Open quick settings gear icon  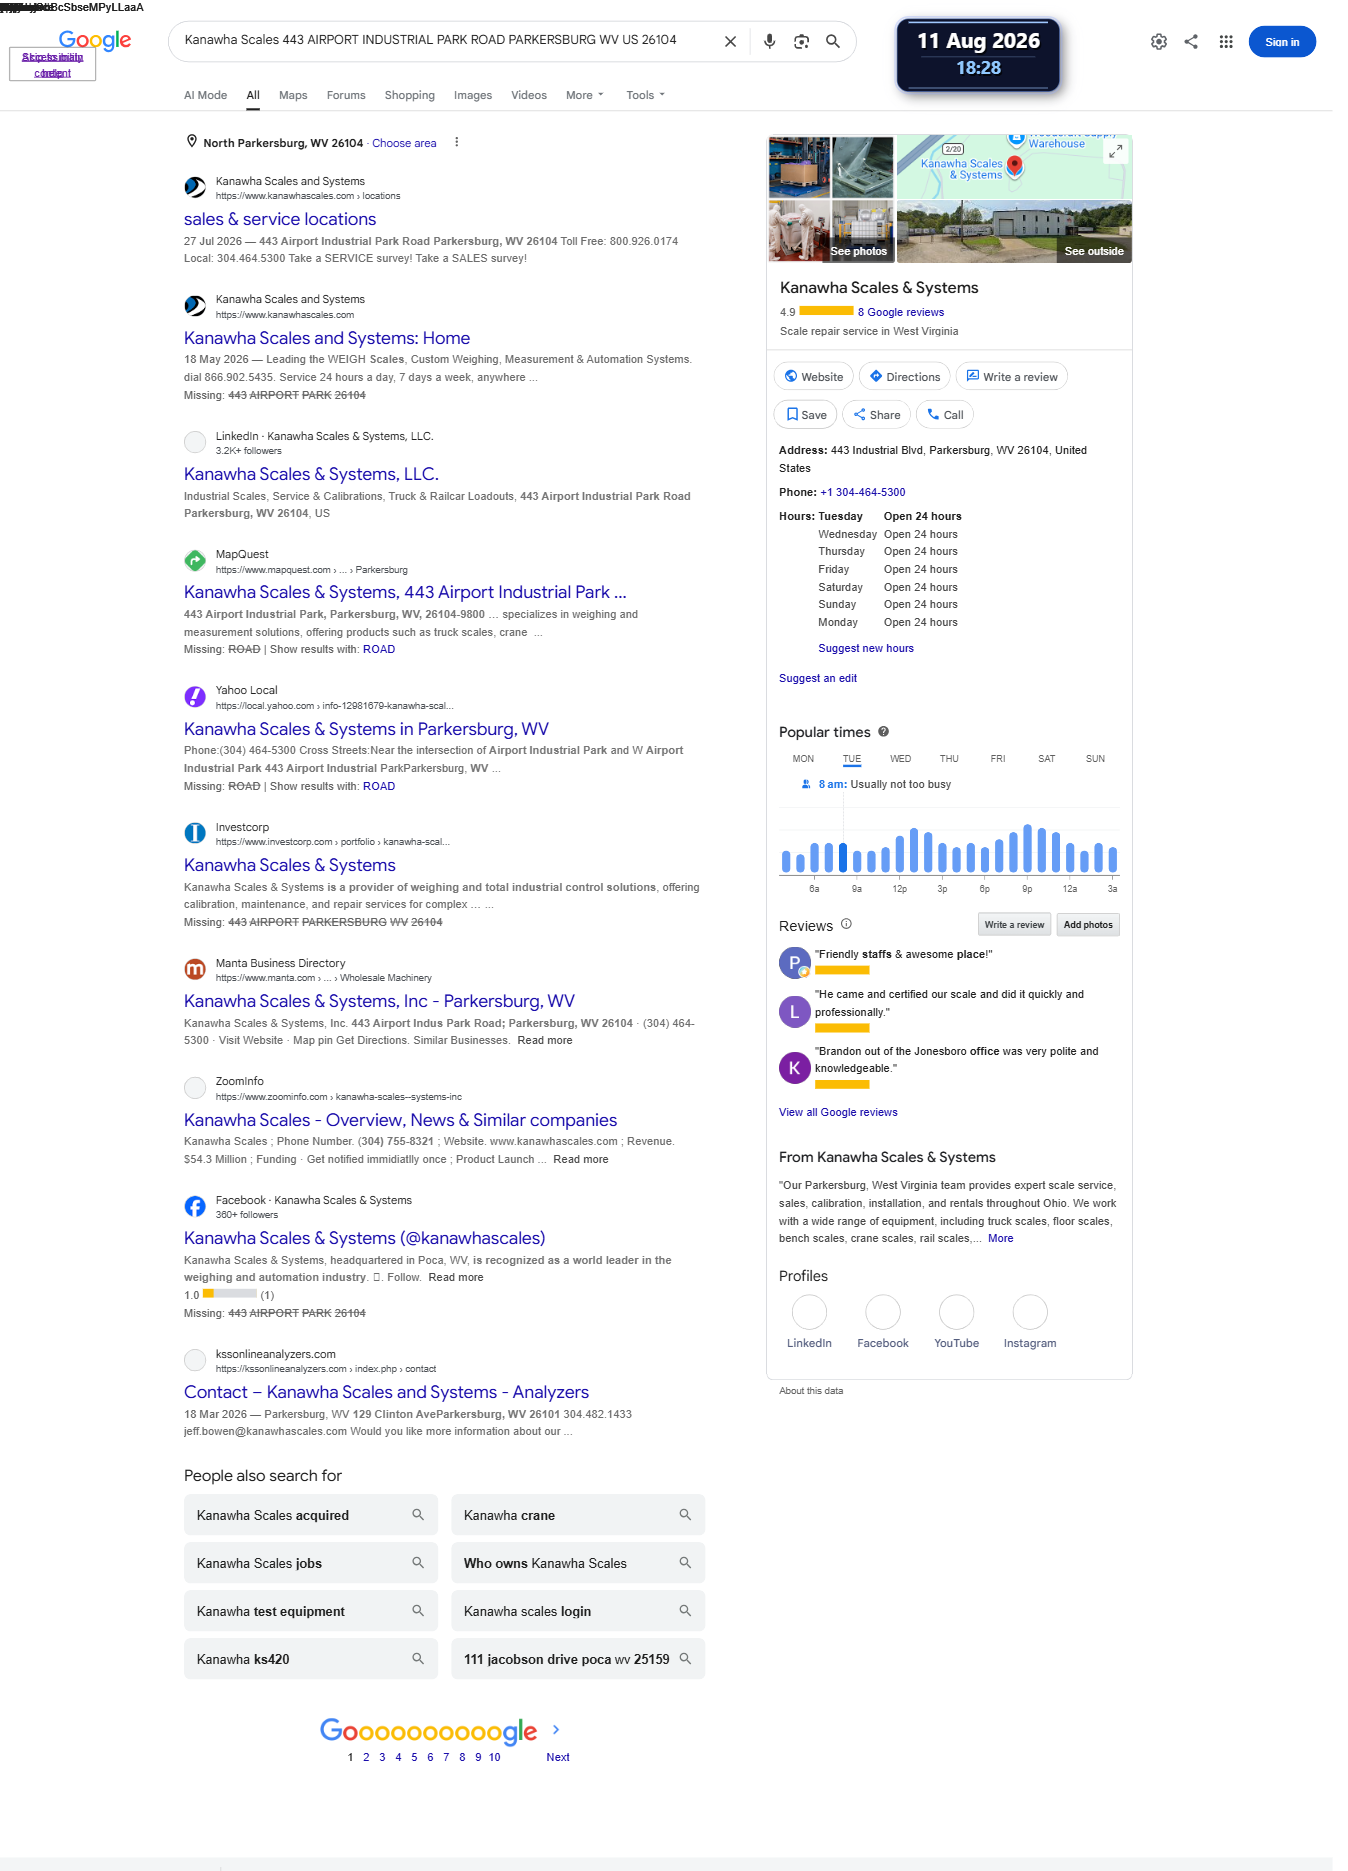(1159, 42)
